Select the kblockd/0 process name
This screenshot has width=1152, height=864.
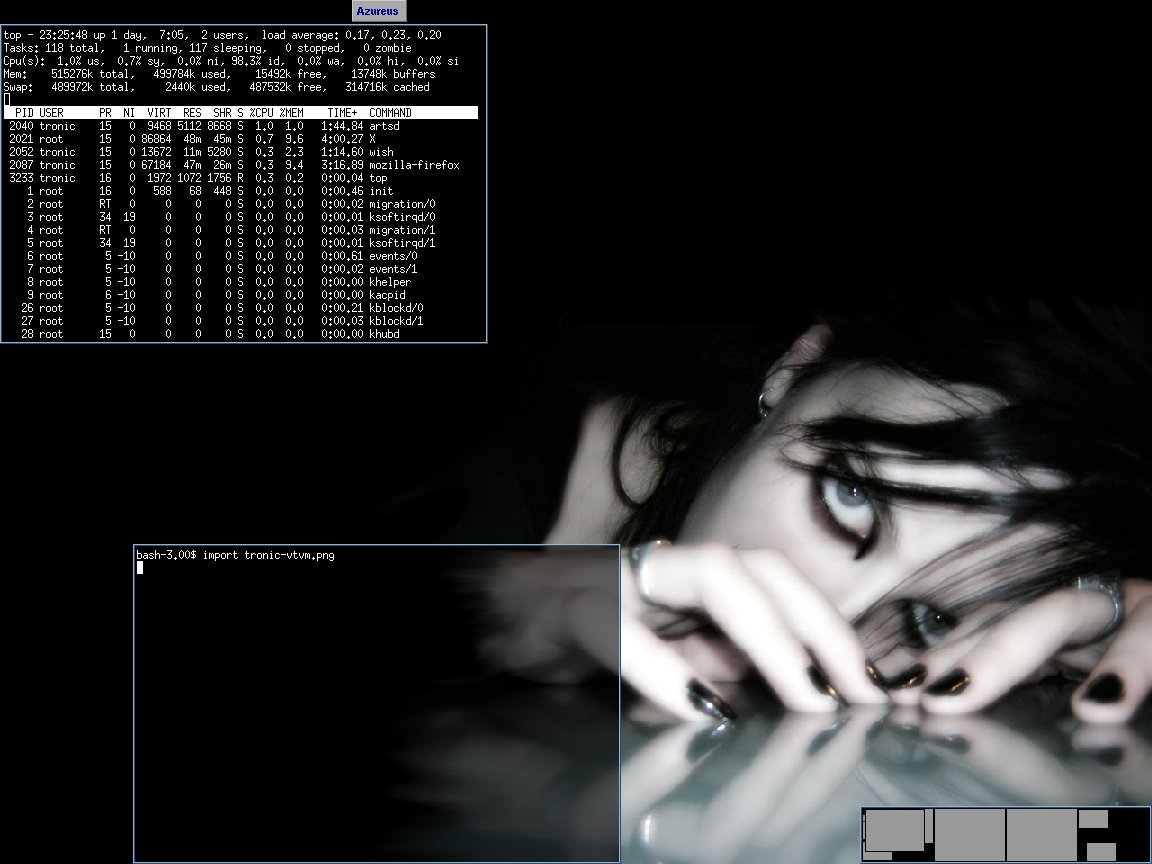396,308
